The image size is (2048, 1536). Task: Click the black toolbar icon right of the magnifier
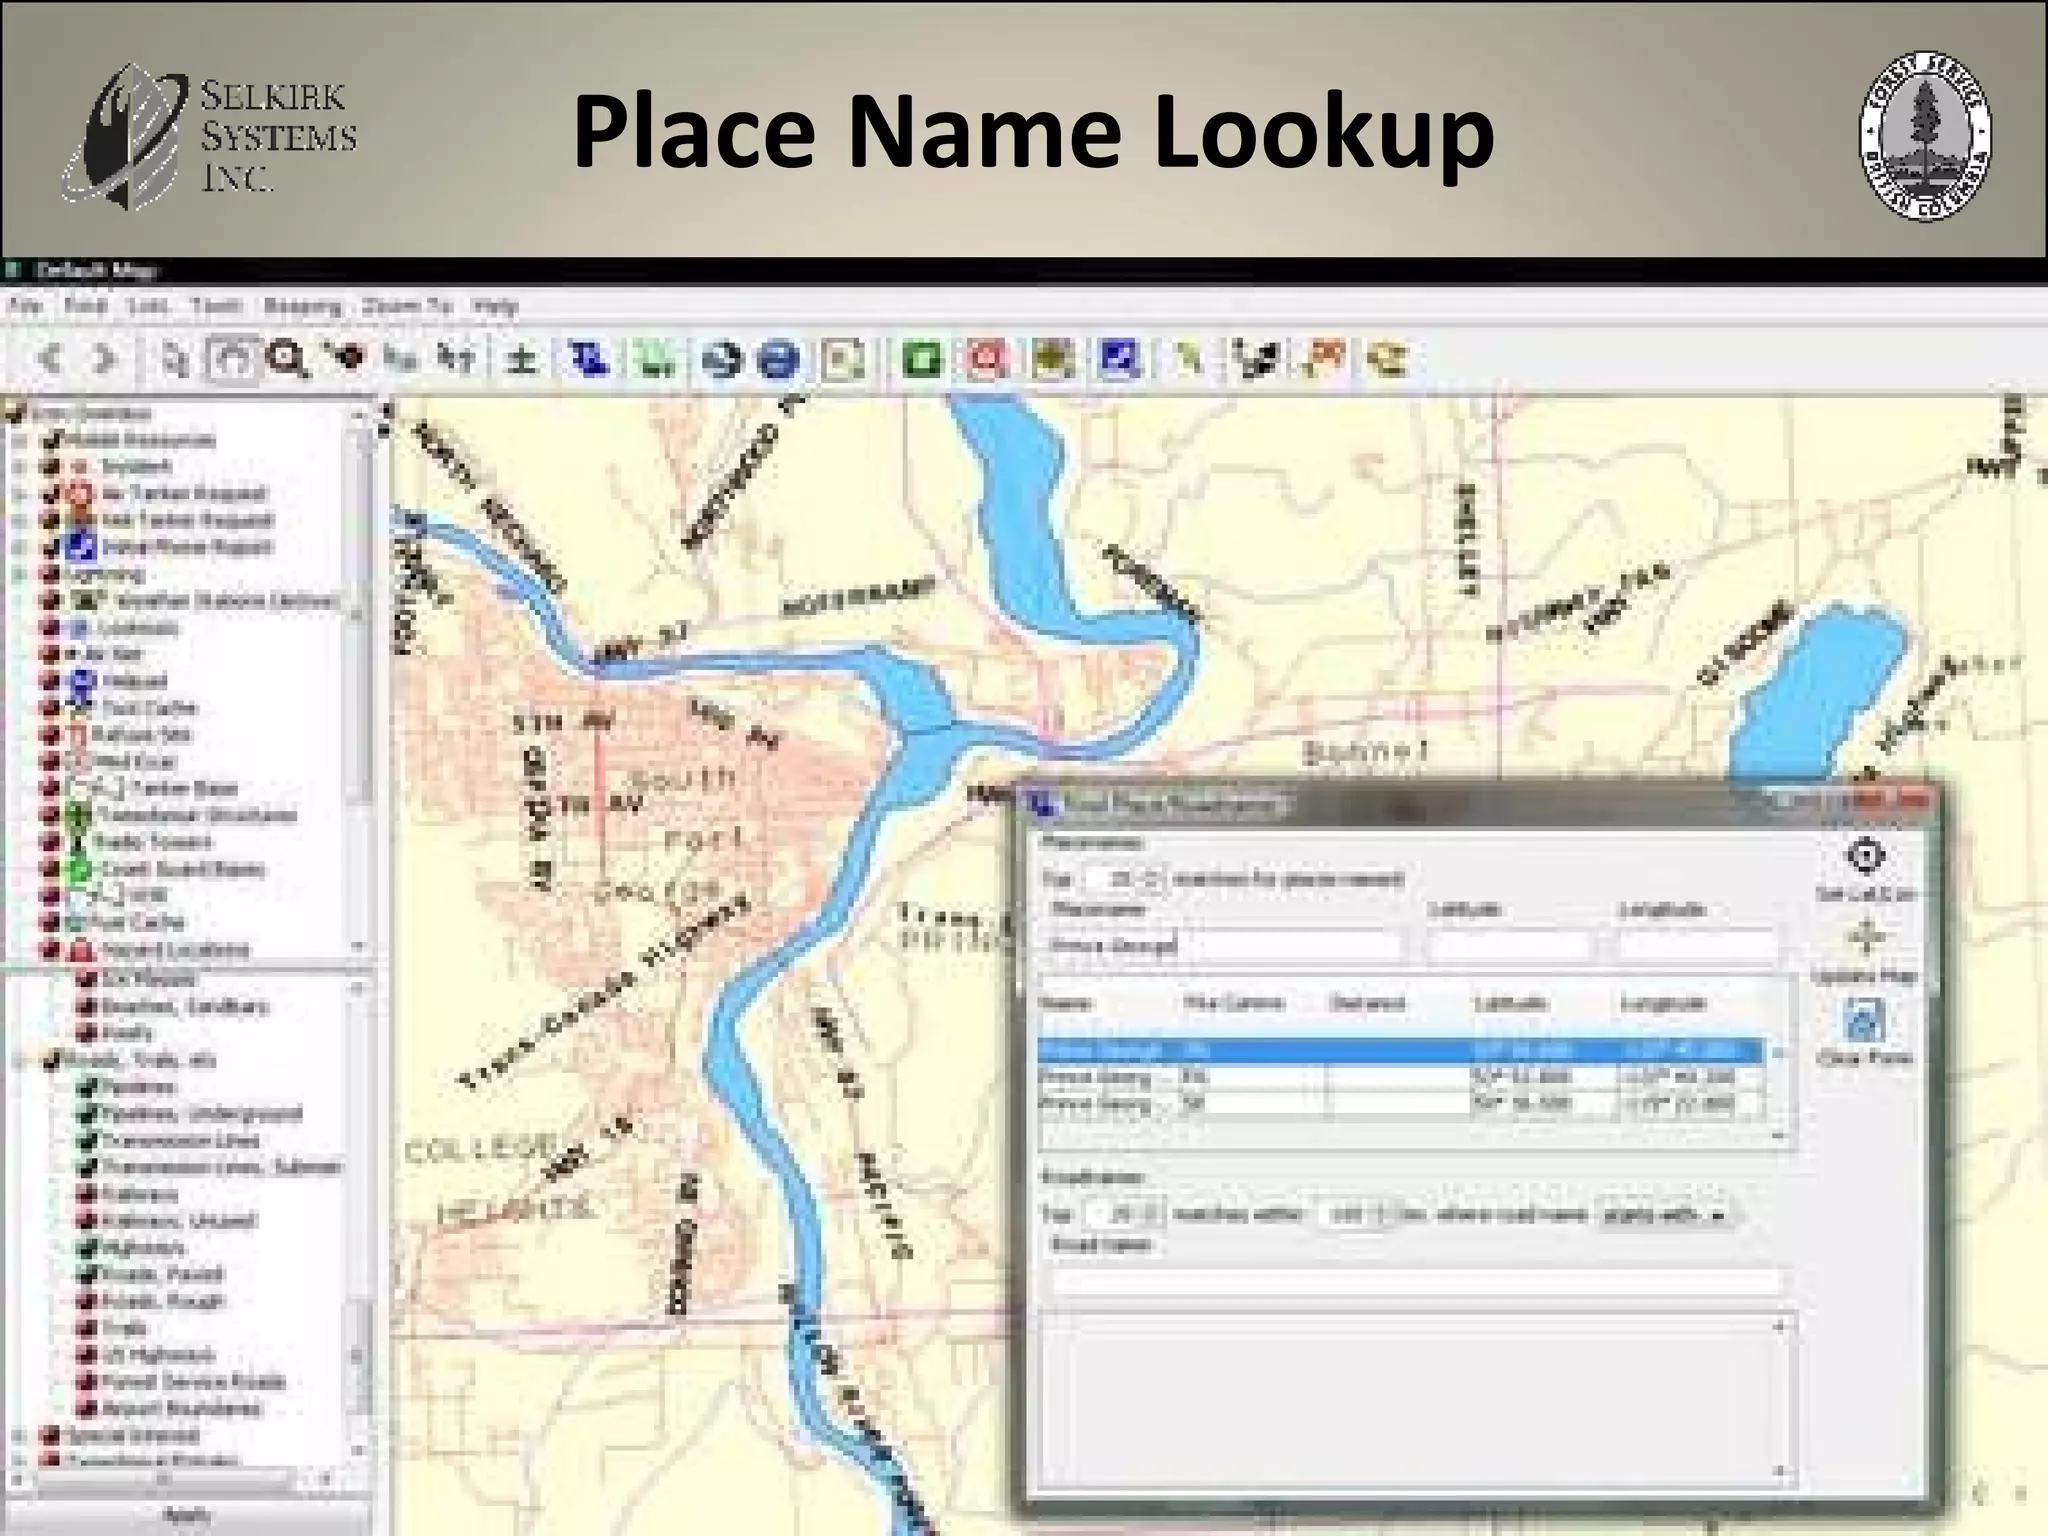(345, 358)
